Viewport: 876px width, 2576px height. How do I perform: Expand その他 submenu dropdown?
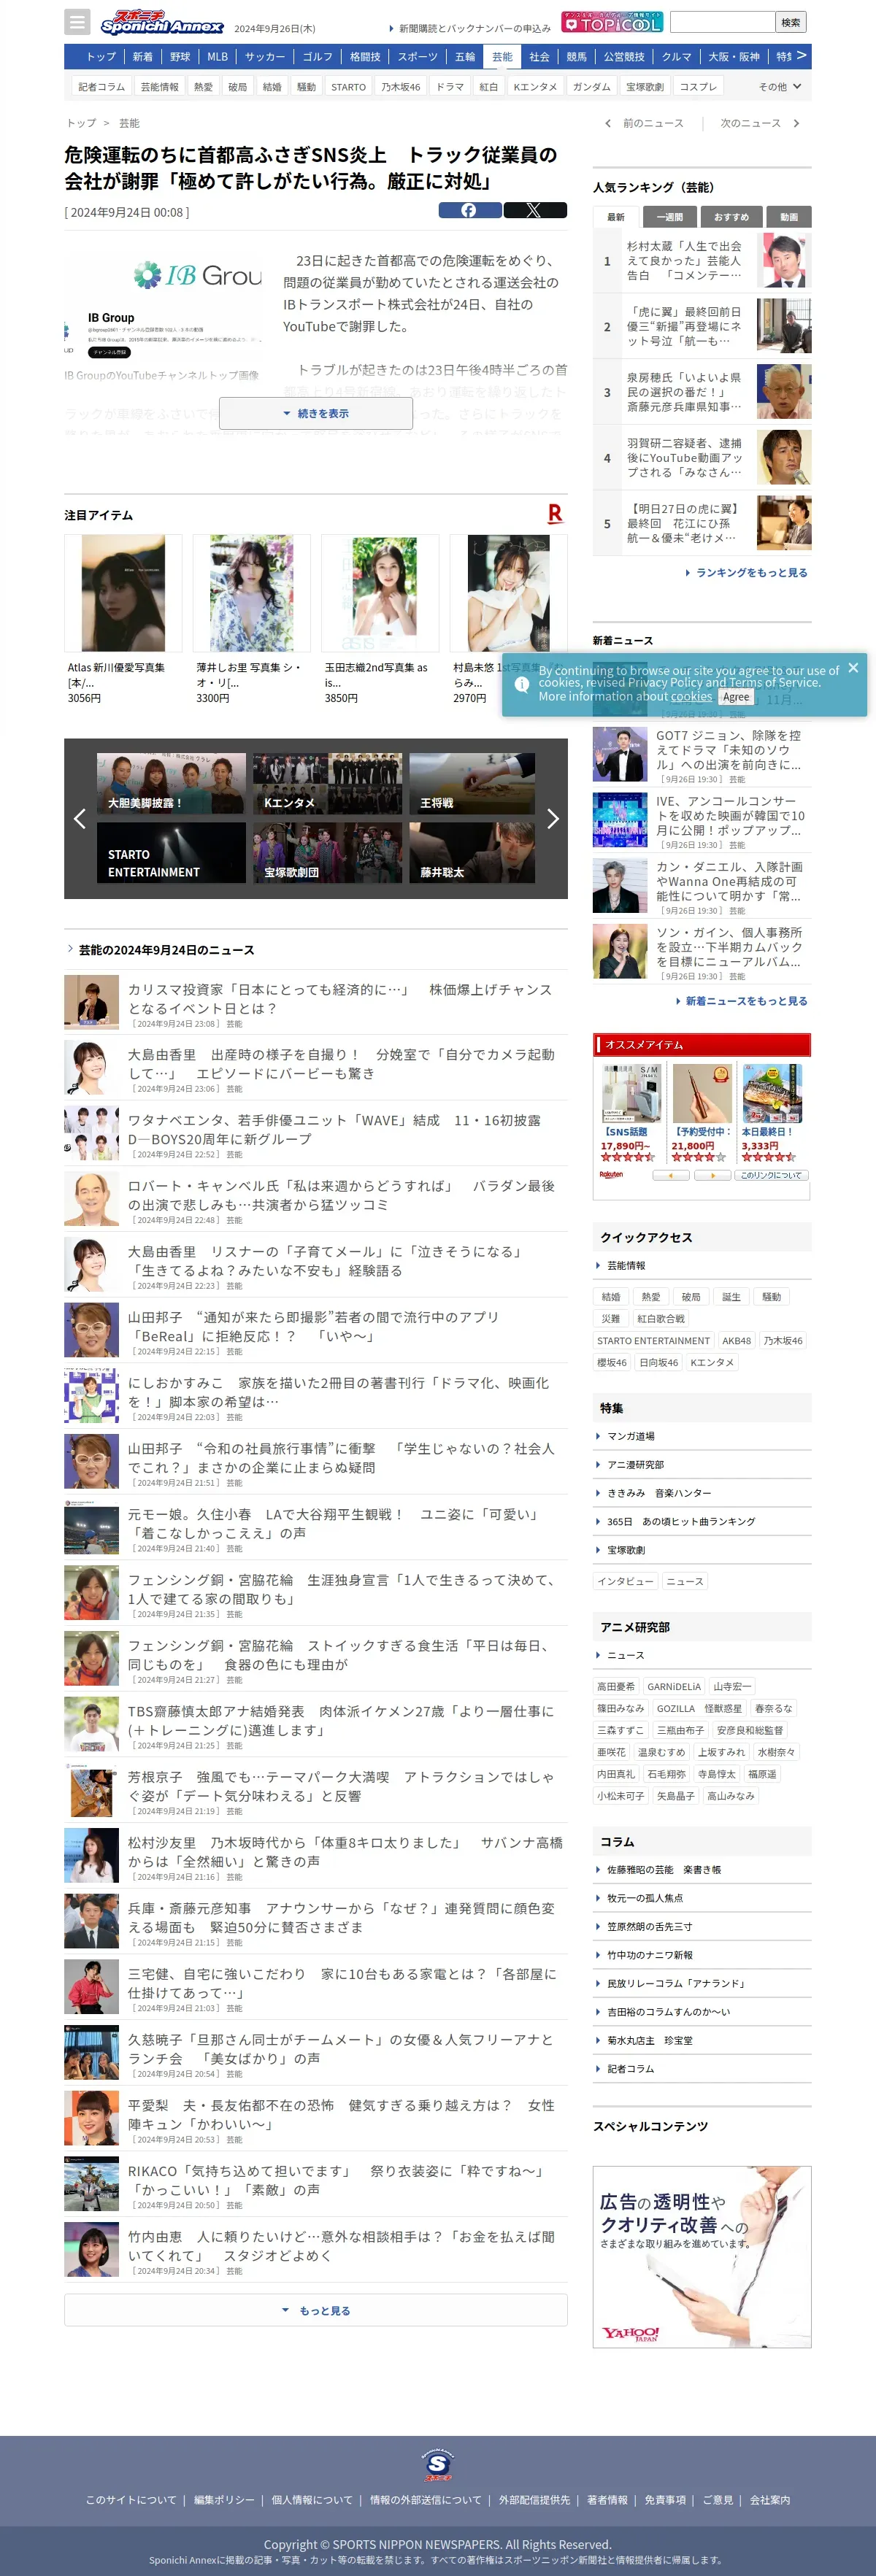pyautogui.click(x=779, y=87)
